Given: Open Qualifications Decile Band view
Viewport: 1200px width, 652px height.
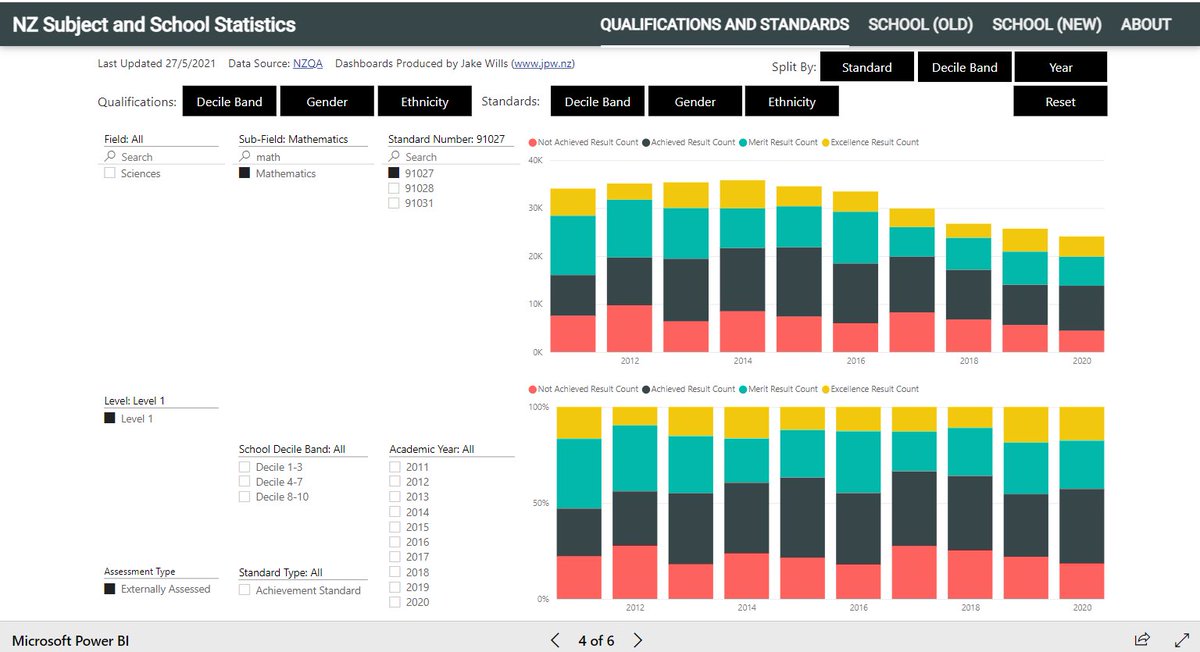Looking at the screenshot, I should [x=229, y=101].
